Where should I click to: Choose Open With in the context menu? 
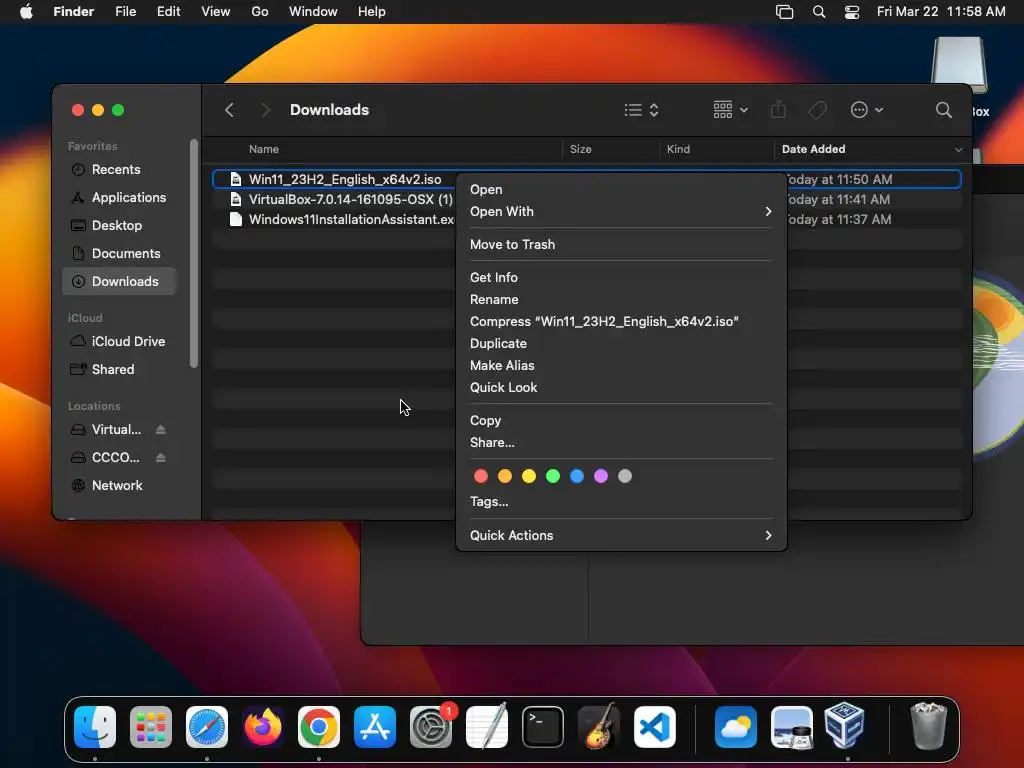click(x=620, y=212)
